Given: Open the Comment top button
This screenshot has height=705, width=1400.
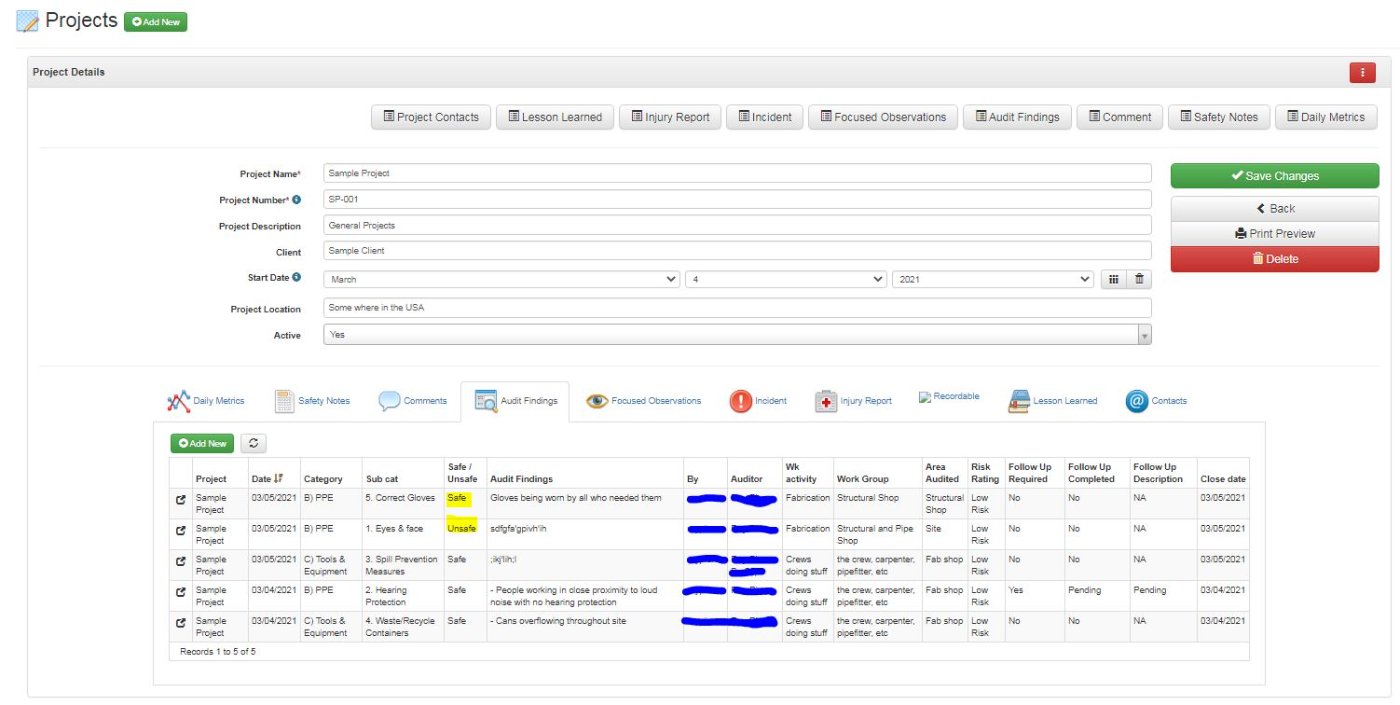Looking at the screenshot, I should coord(1120,117).
